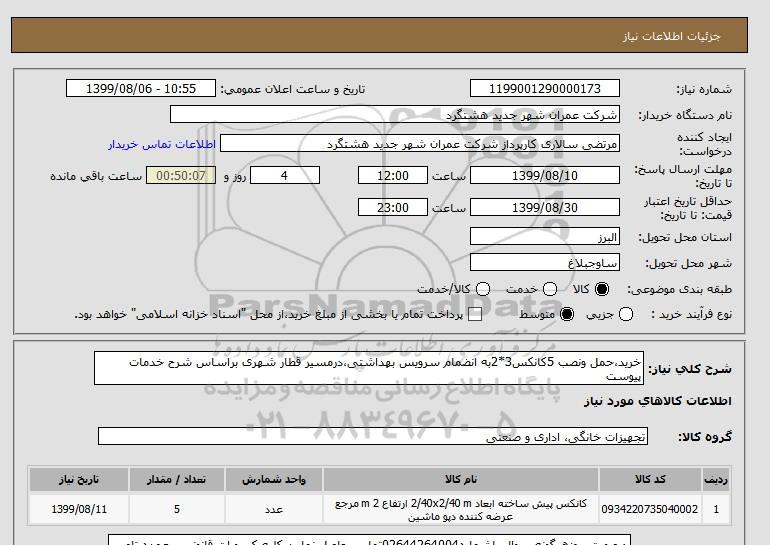Select the کالا/خدمت radio button

(483, 289)
